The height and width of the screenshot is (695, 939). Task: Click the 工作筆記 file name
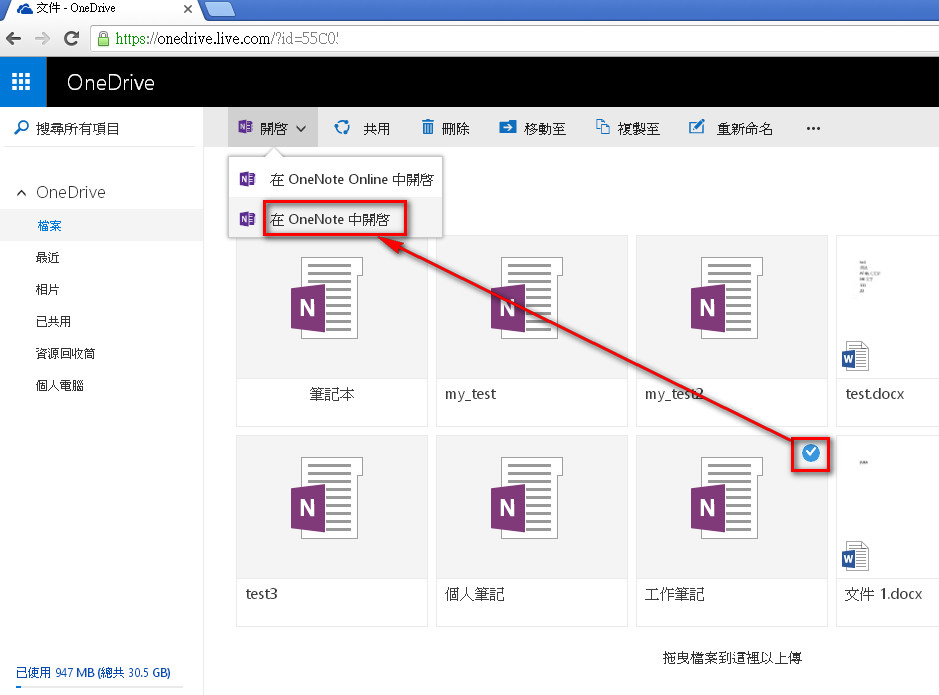tap(674, 594)
